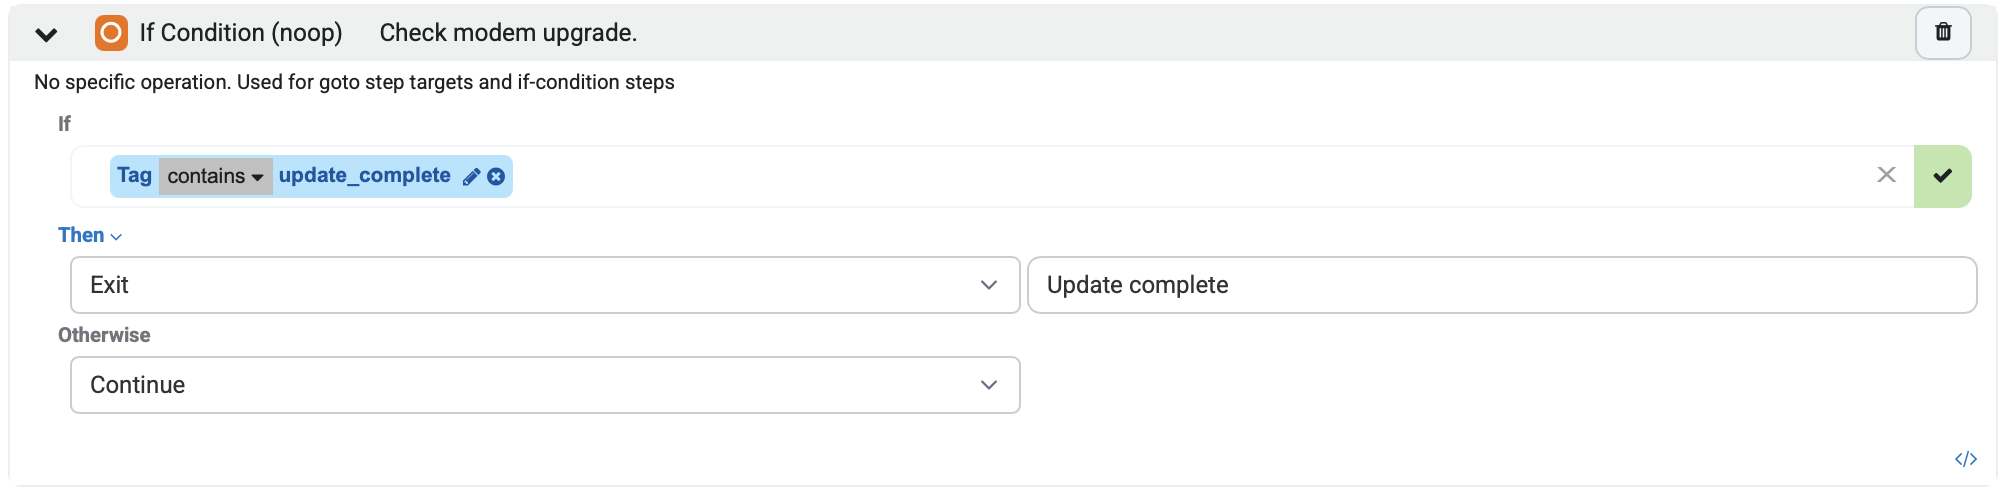Click the No specific operation help text
This screenshot has width=2006, height=494.
(354, 82)
